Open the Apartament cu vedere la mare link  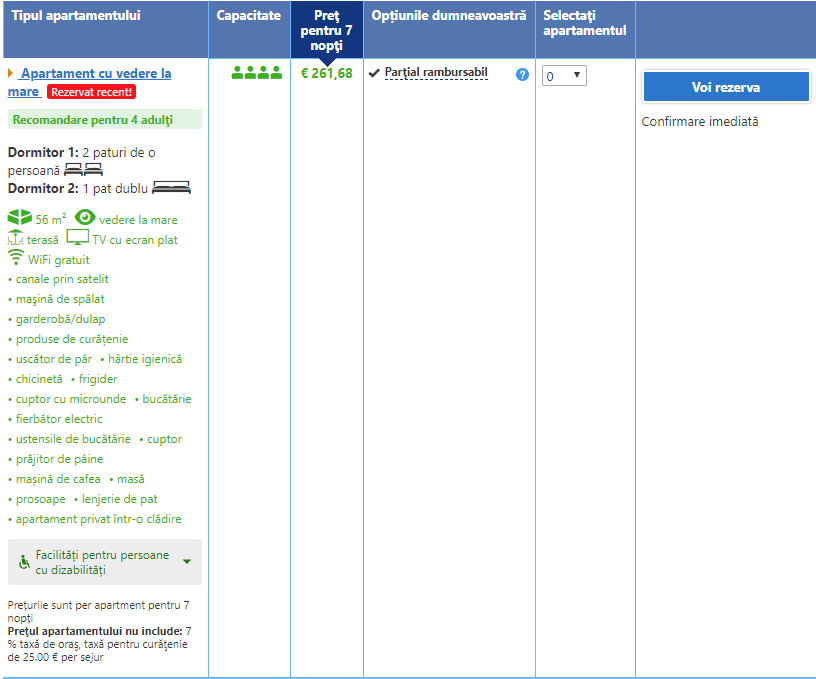(95, 74)
